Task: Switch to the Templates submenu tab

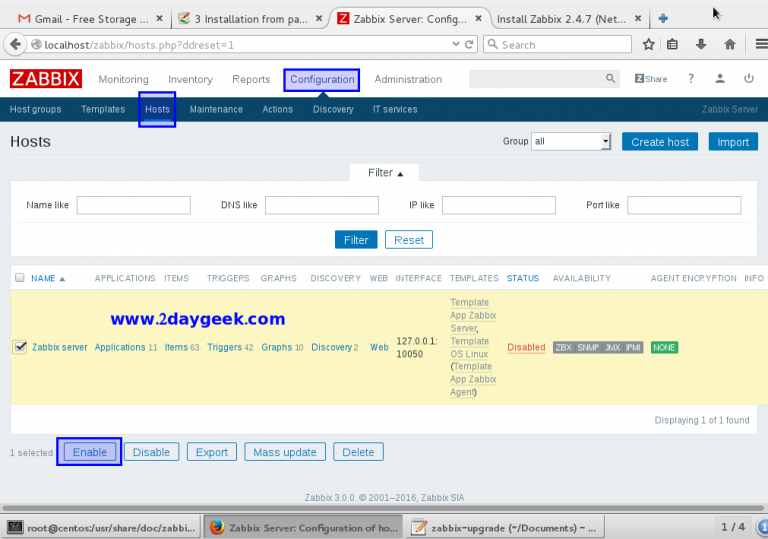Action: [103, 110]
